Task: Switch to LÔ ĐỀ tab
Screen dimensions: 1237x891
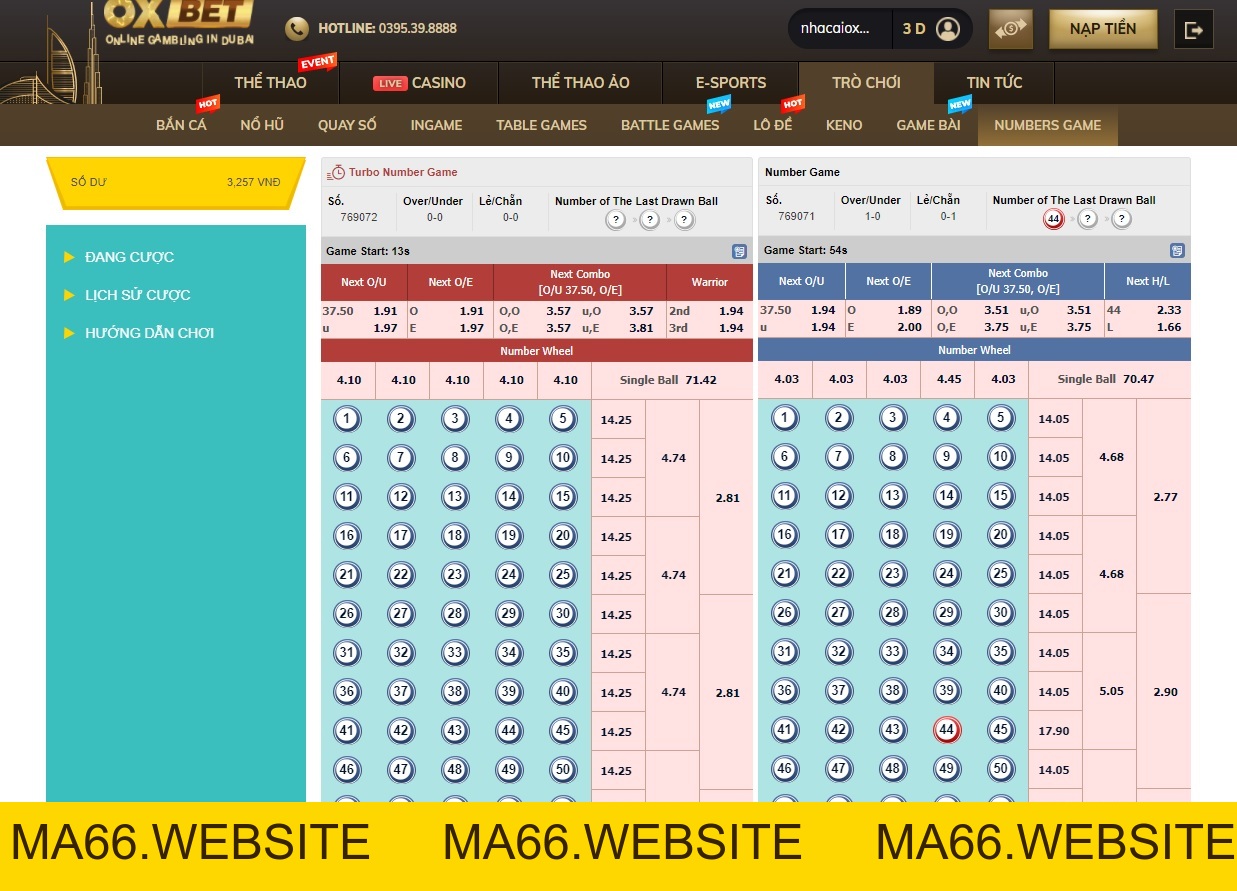Action: pyautogui.click(x=772, y=125)
